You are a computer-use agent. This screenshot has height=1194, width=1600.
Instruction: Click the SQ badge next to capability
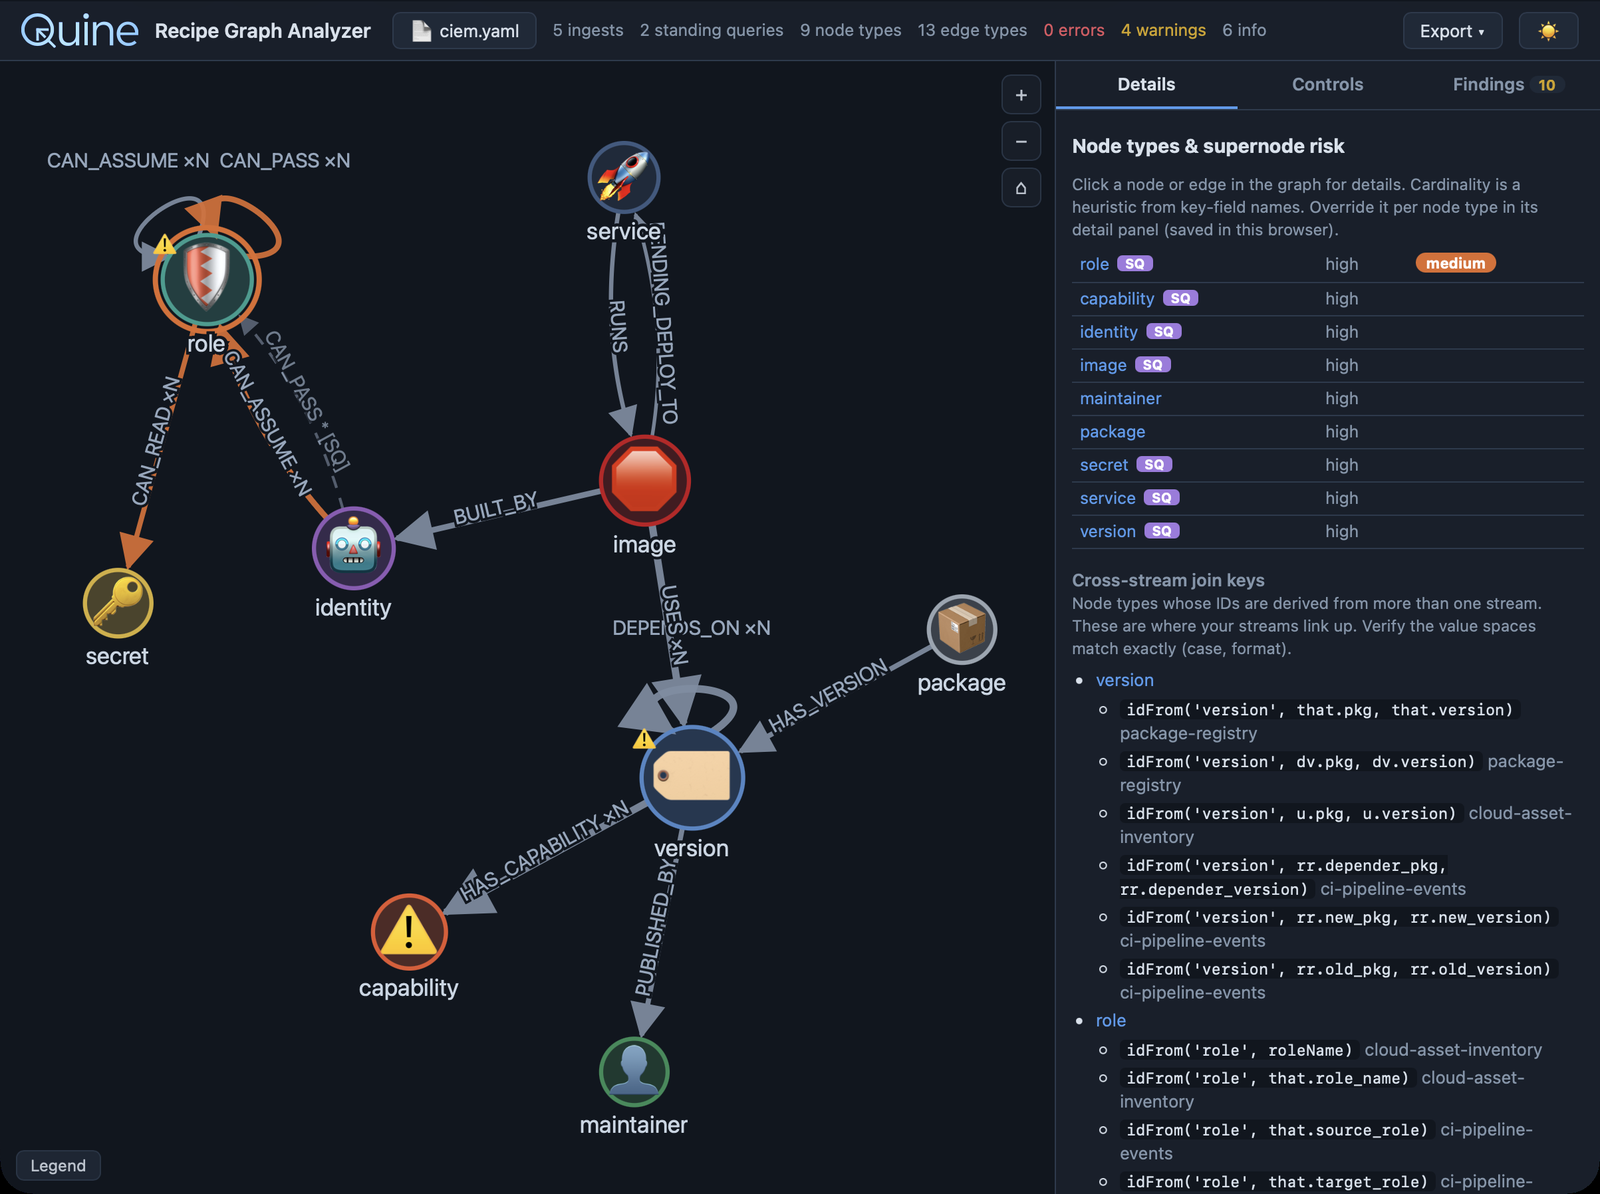point(1181,298)
